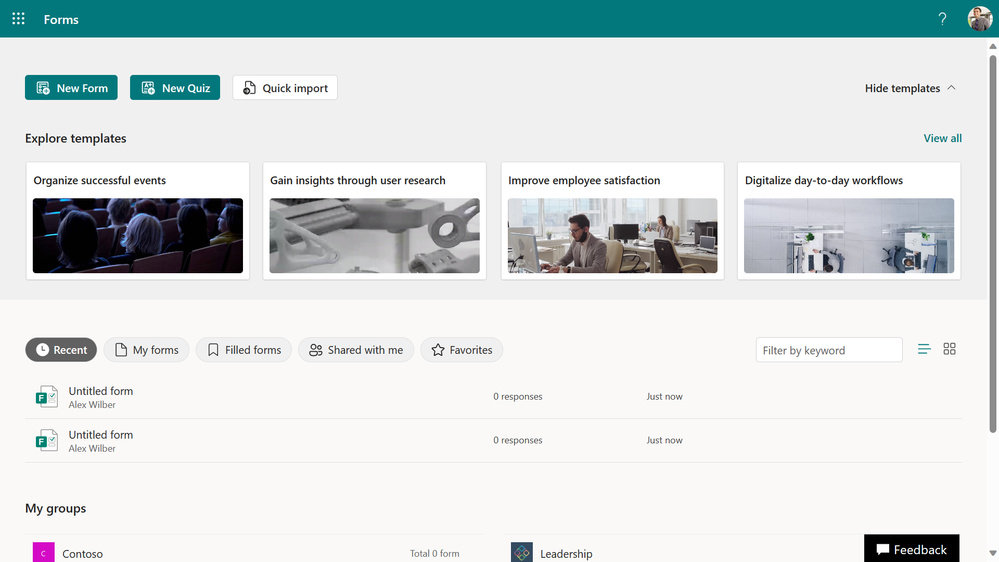
Task: Select the Recent tab
Action: (61, 350)
